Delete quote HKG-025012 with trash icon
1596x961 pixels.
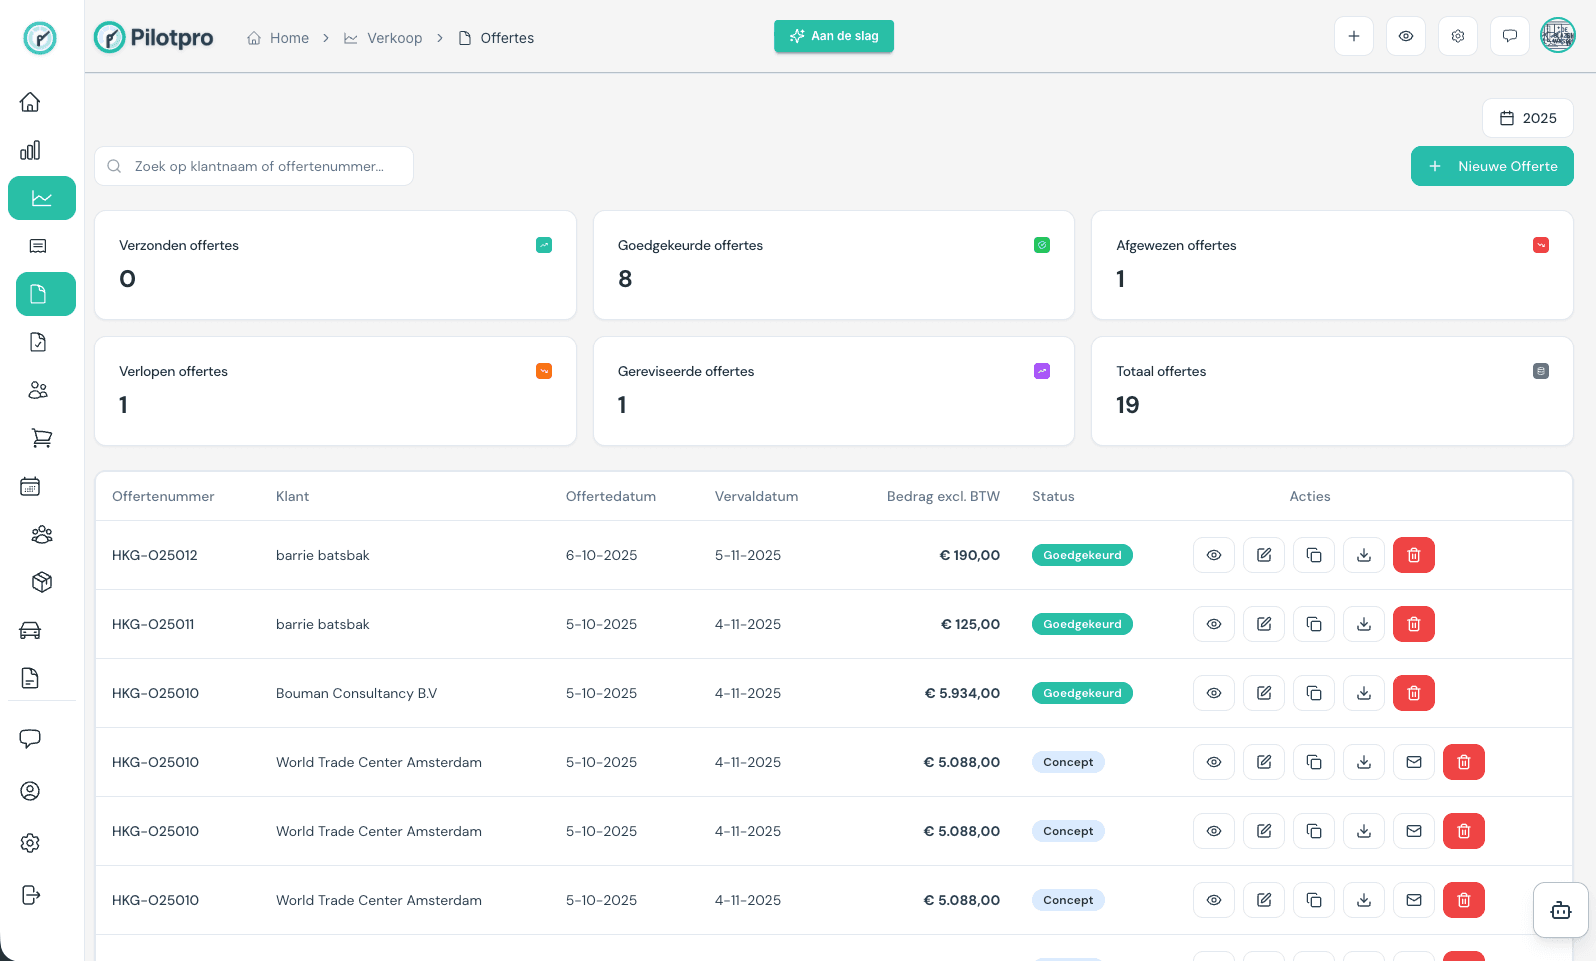point(1413,555)
